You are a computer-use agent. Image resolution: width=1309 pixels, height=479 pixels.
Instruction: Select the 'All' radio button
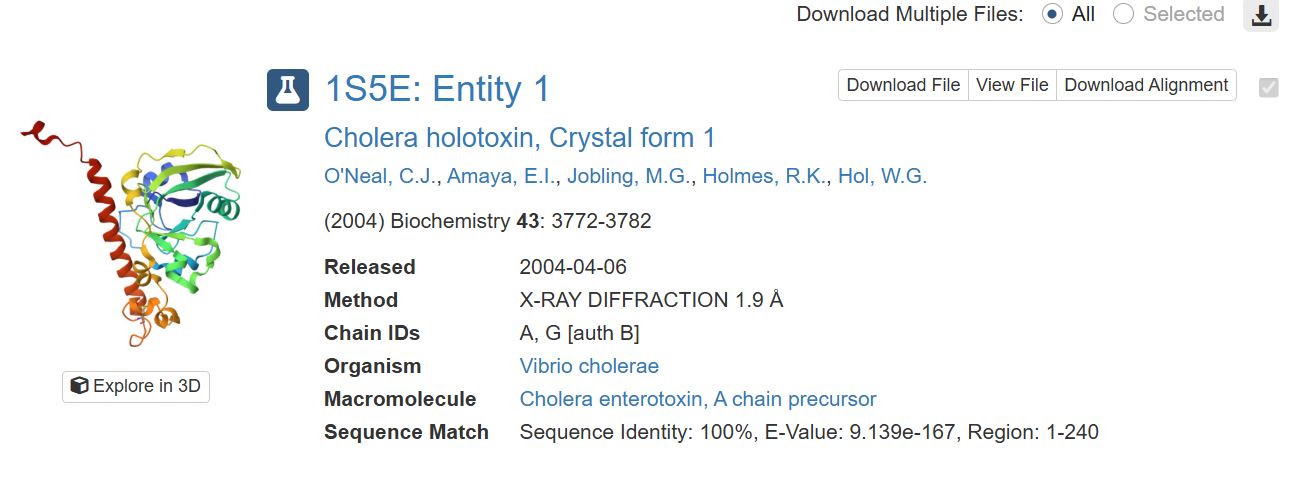1052,15
